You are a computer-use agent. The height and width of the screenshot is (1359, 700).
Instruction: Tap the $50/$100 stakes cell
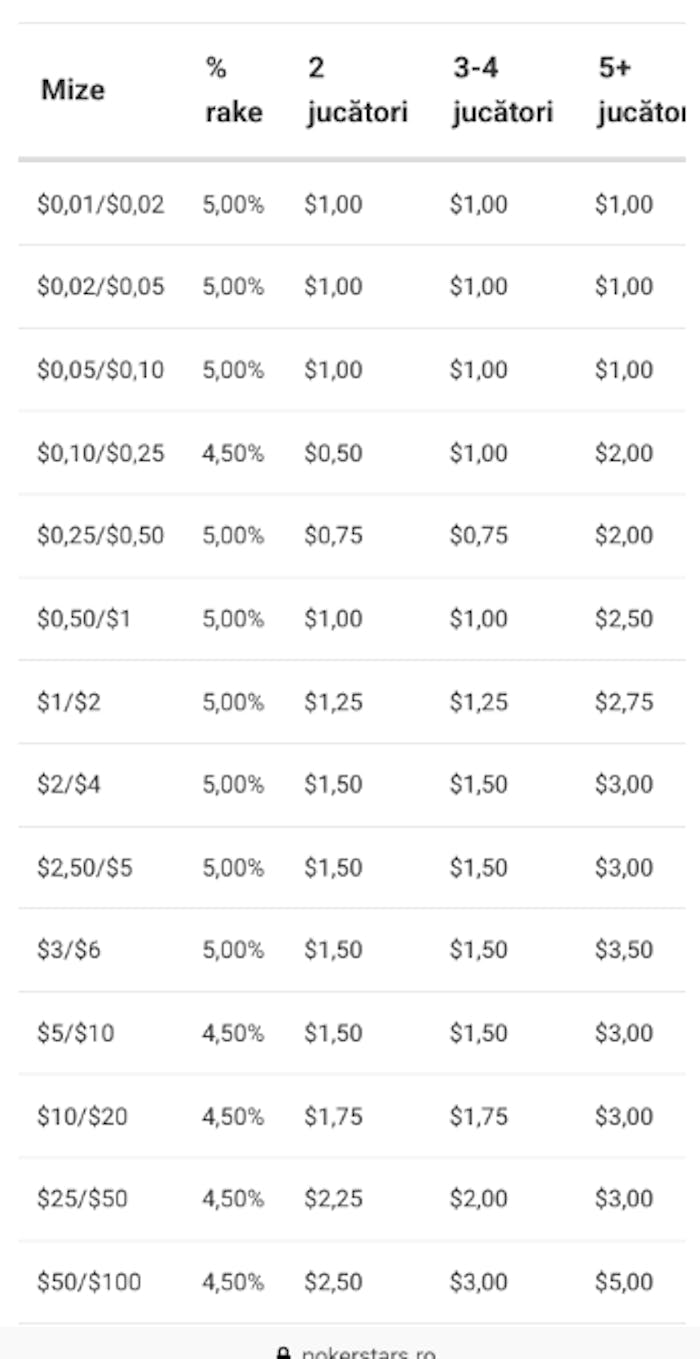tap(89, 1281)
